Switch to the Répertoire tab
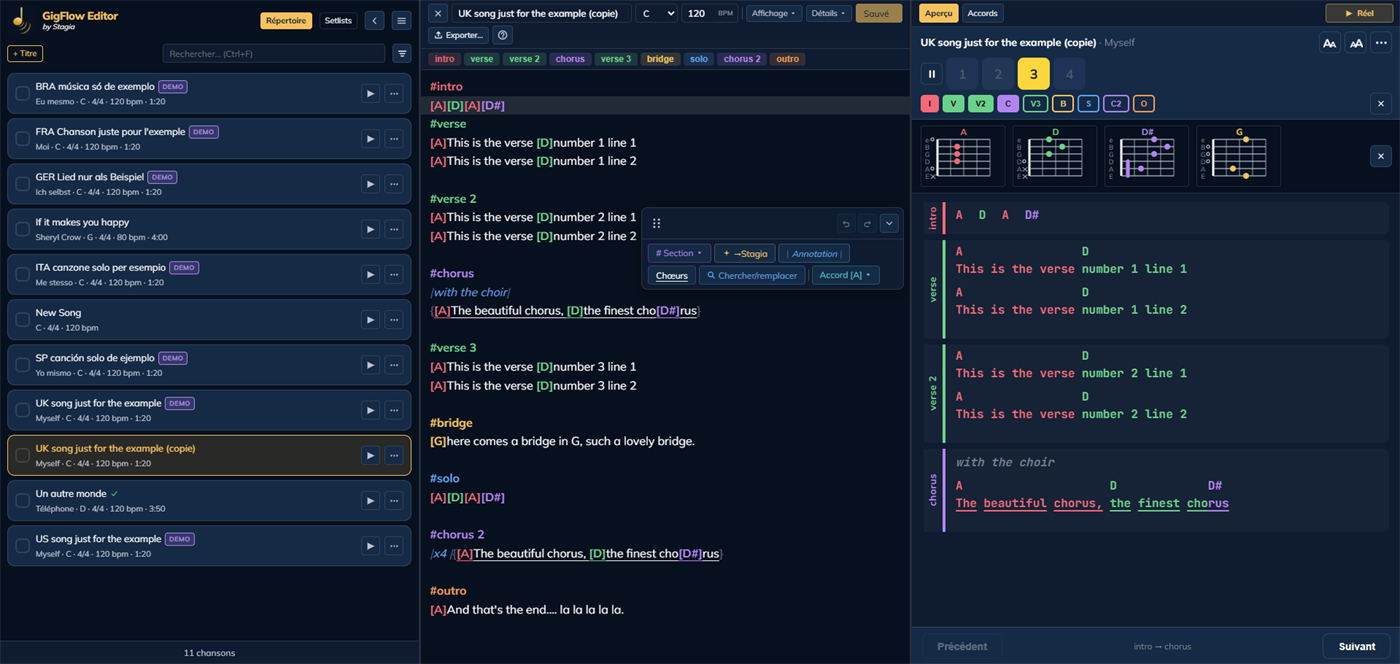This screenshot has width=1400, height=664. click(x=286, y=20)
